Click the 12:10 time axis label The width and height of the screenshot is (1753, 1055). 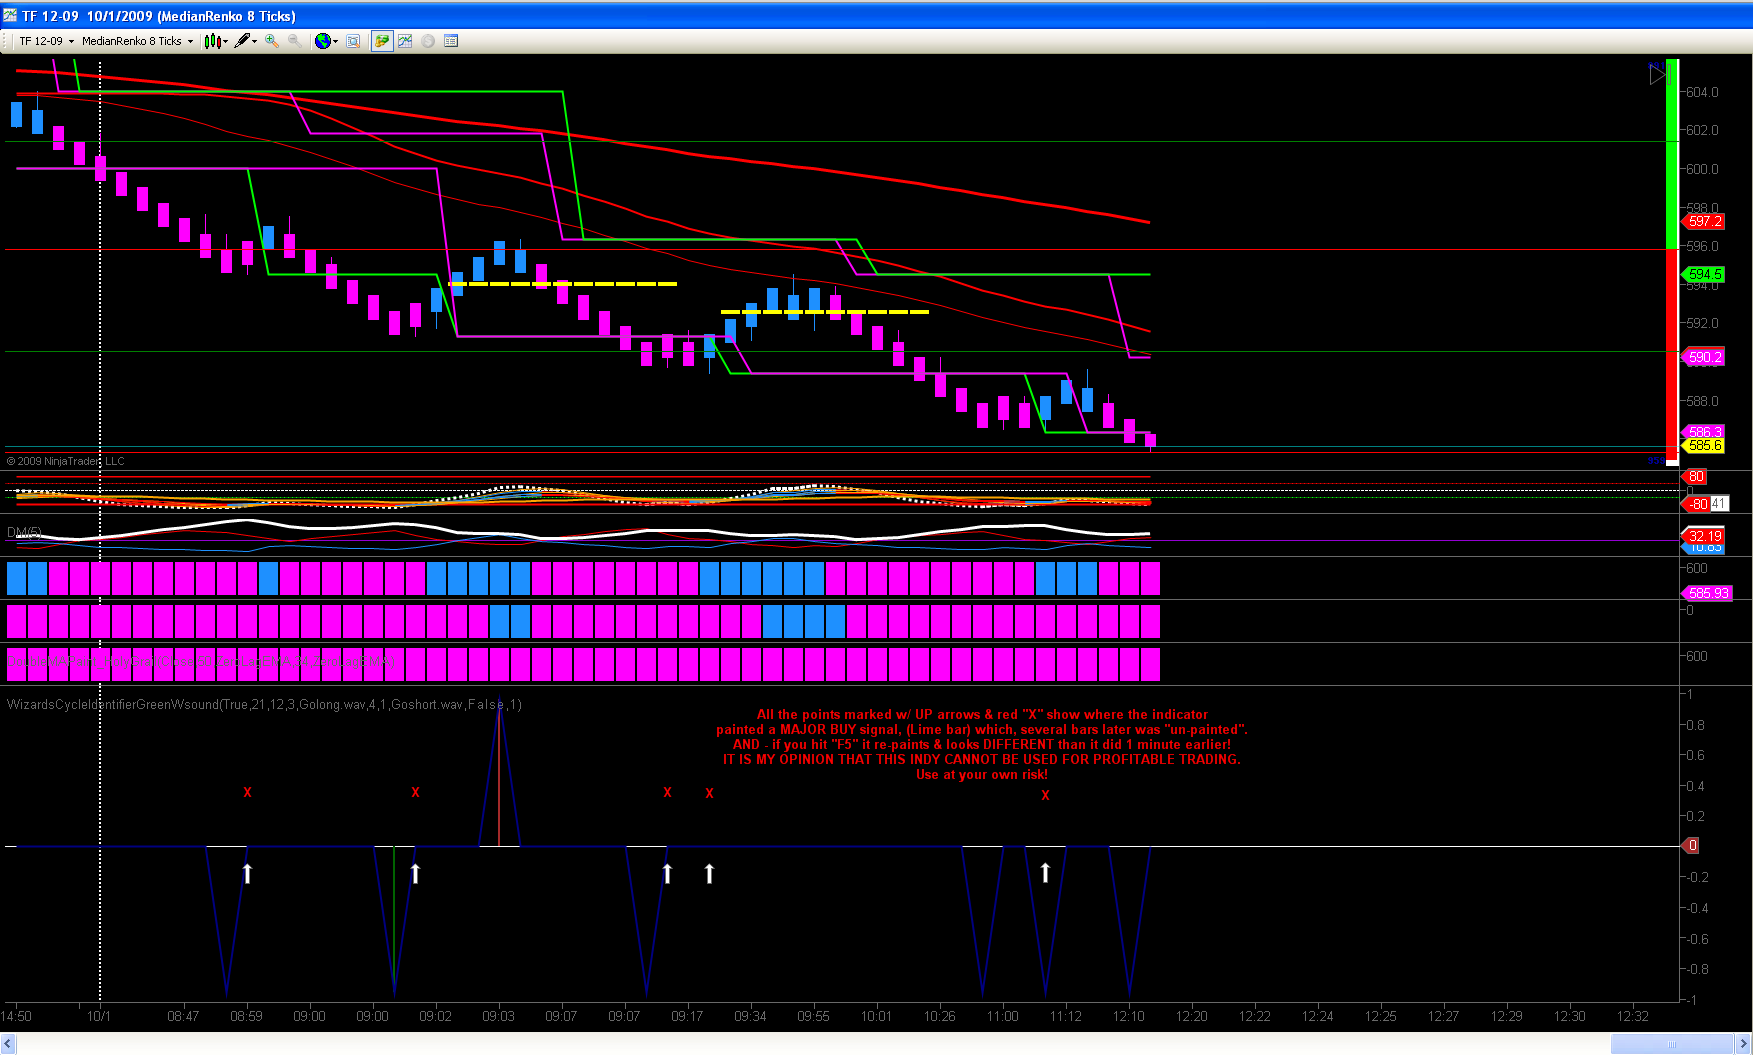pos(1128,1016)
